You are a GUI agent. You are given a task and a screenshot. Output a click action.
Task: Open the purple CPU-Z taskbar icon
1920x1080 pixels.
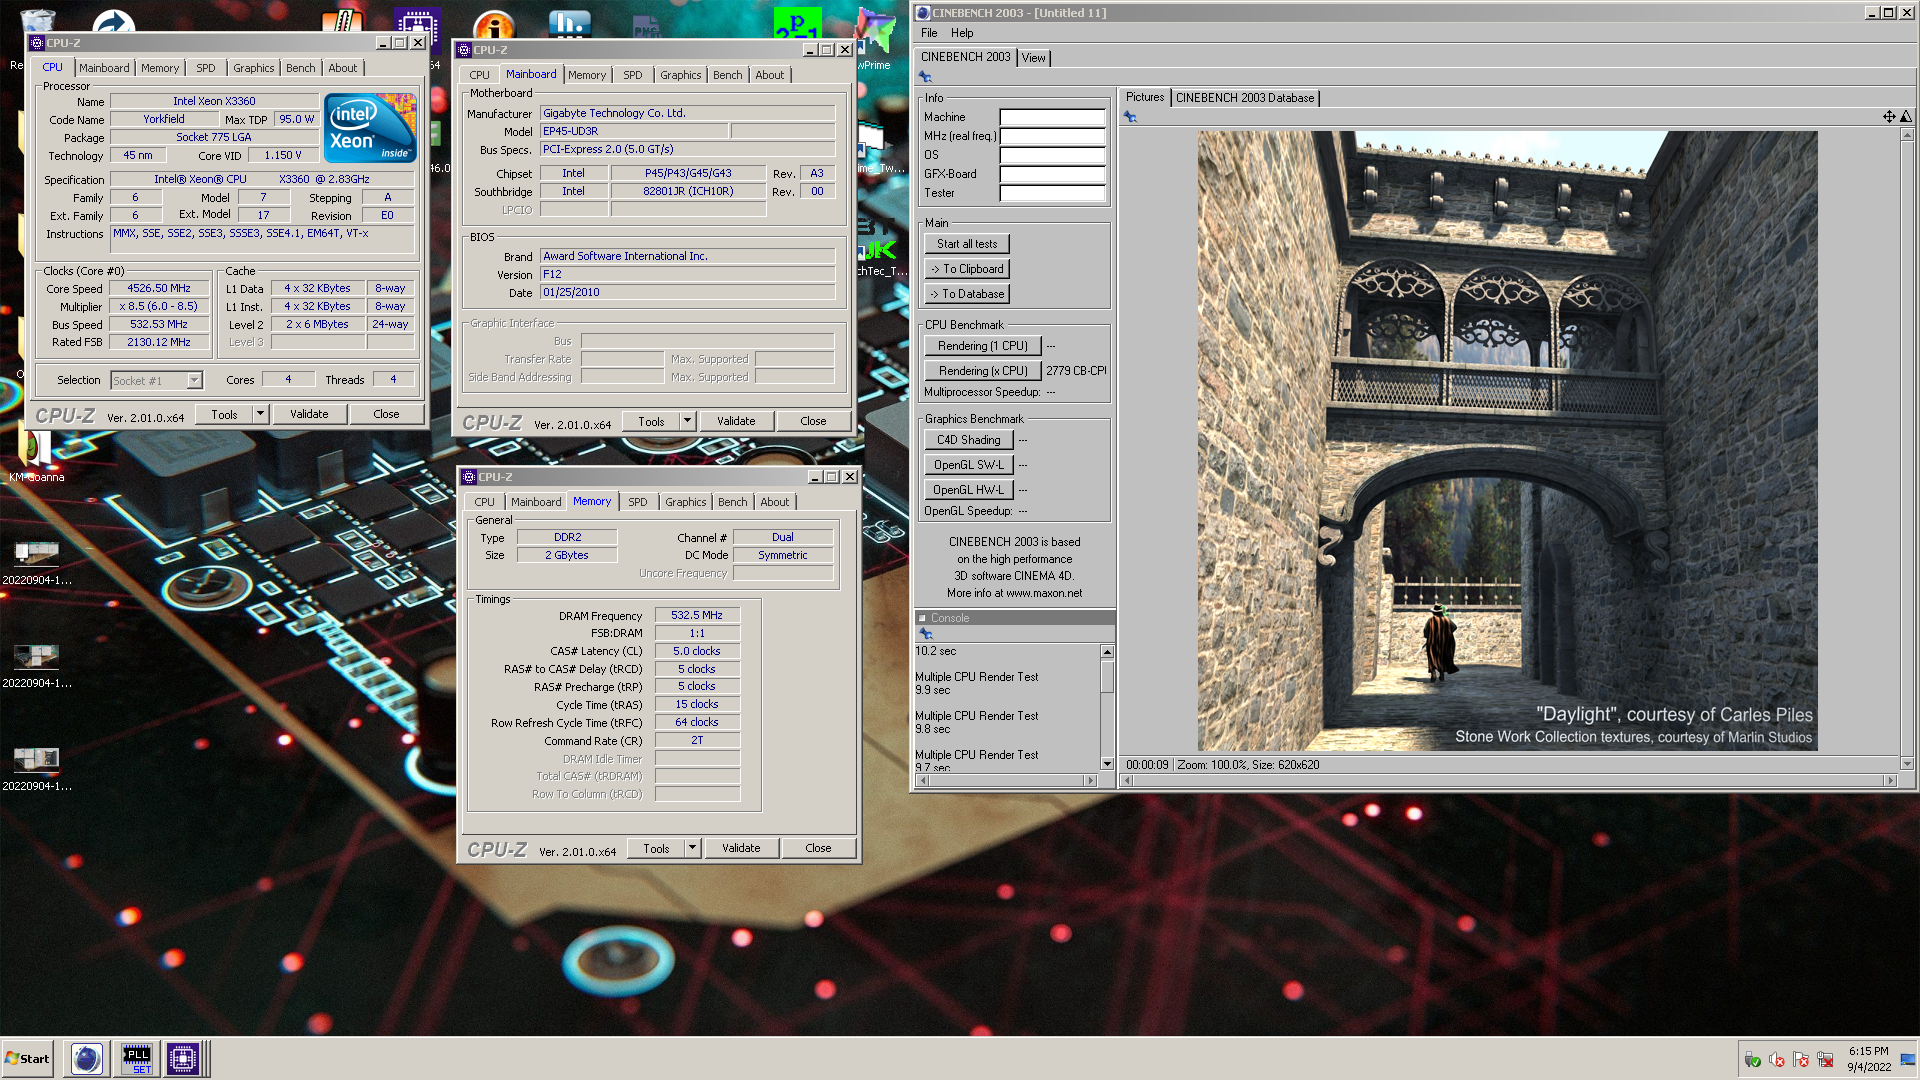(183, 1058)
